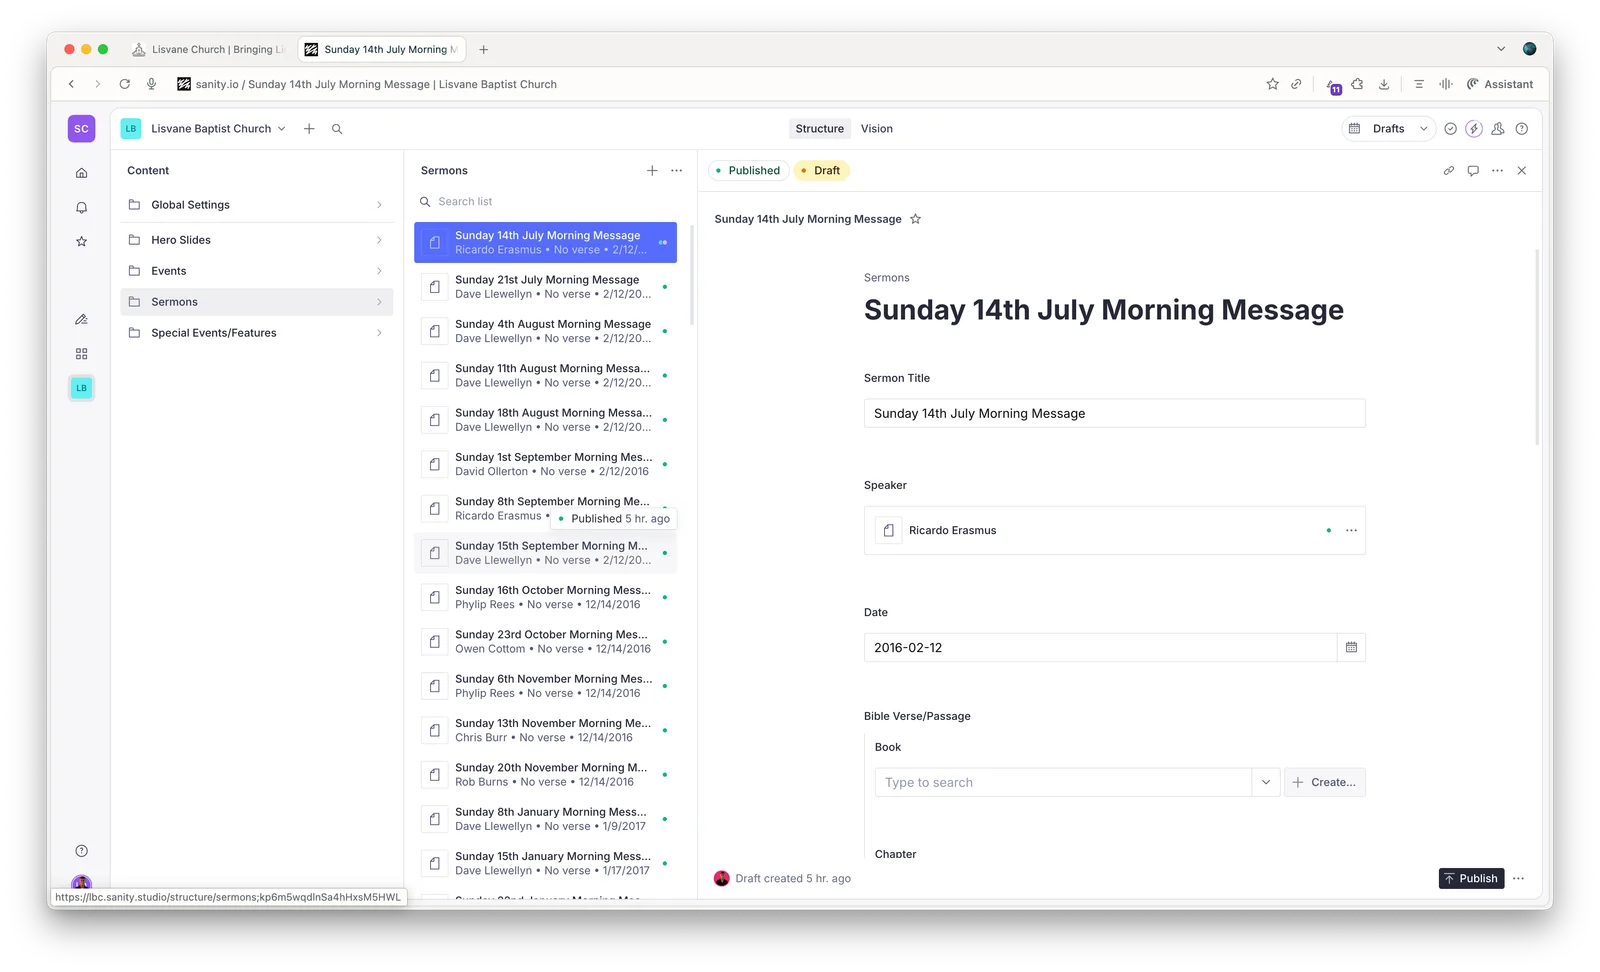This screenshot has height=972, width=1600.
Task: Switch to the Vision tab
Action: point(877,128)
